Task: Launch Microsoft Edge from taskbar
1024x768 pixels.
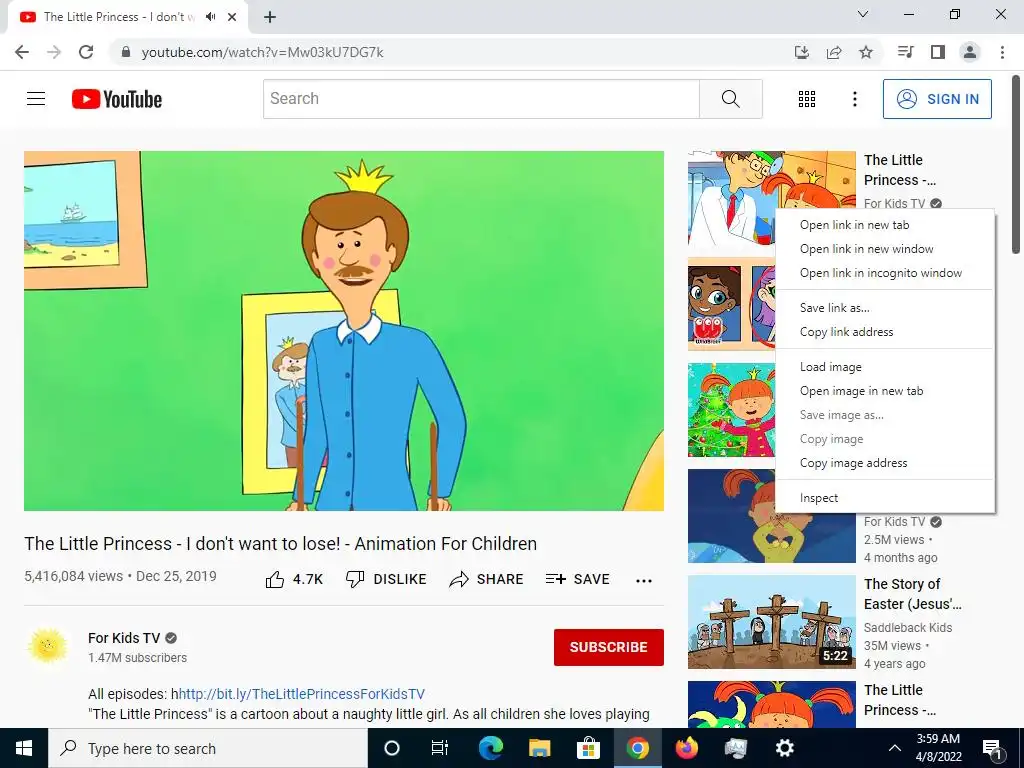Action: (x=490, y=748)
